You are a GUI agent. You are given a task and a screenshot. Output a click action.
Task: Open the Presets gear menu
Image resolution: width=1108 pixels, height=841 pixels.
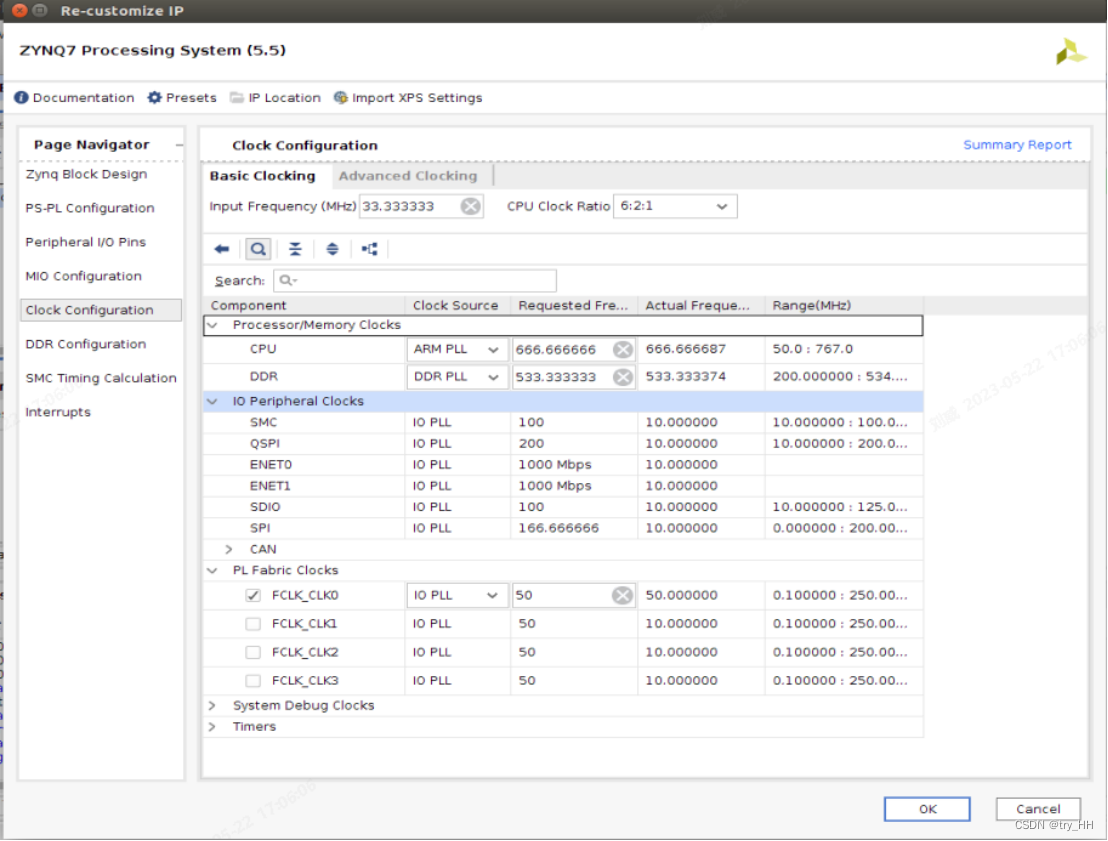[182, 98]
